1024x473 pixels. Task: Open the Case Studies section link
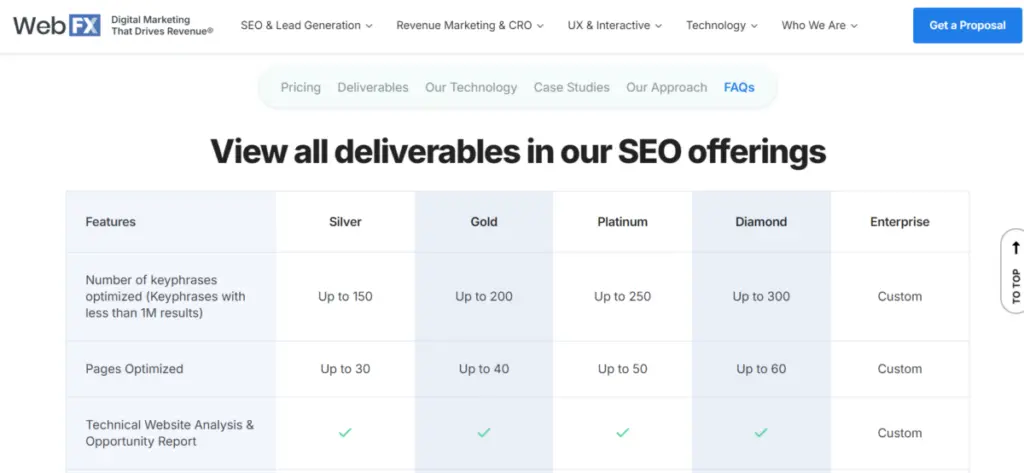point(571,87)
